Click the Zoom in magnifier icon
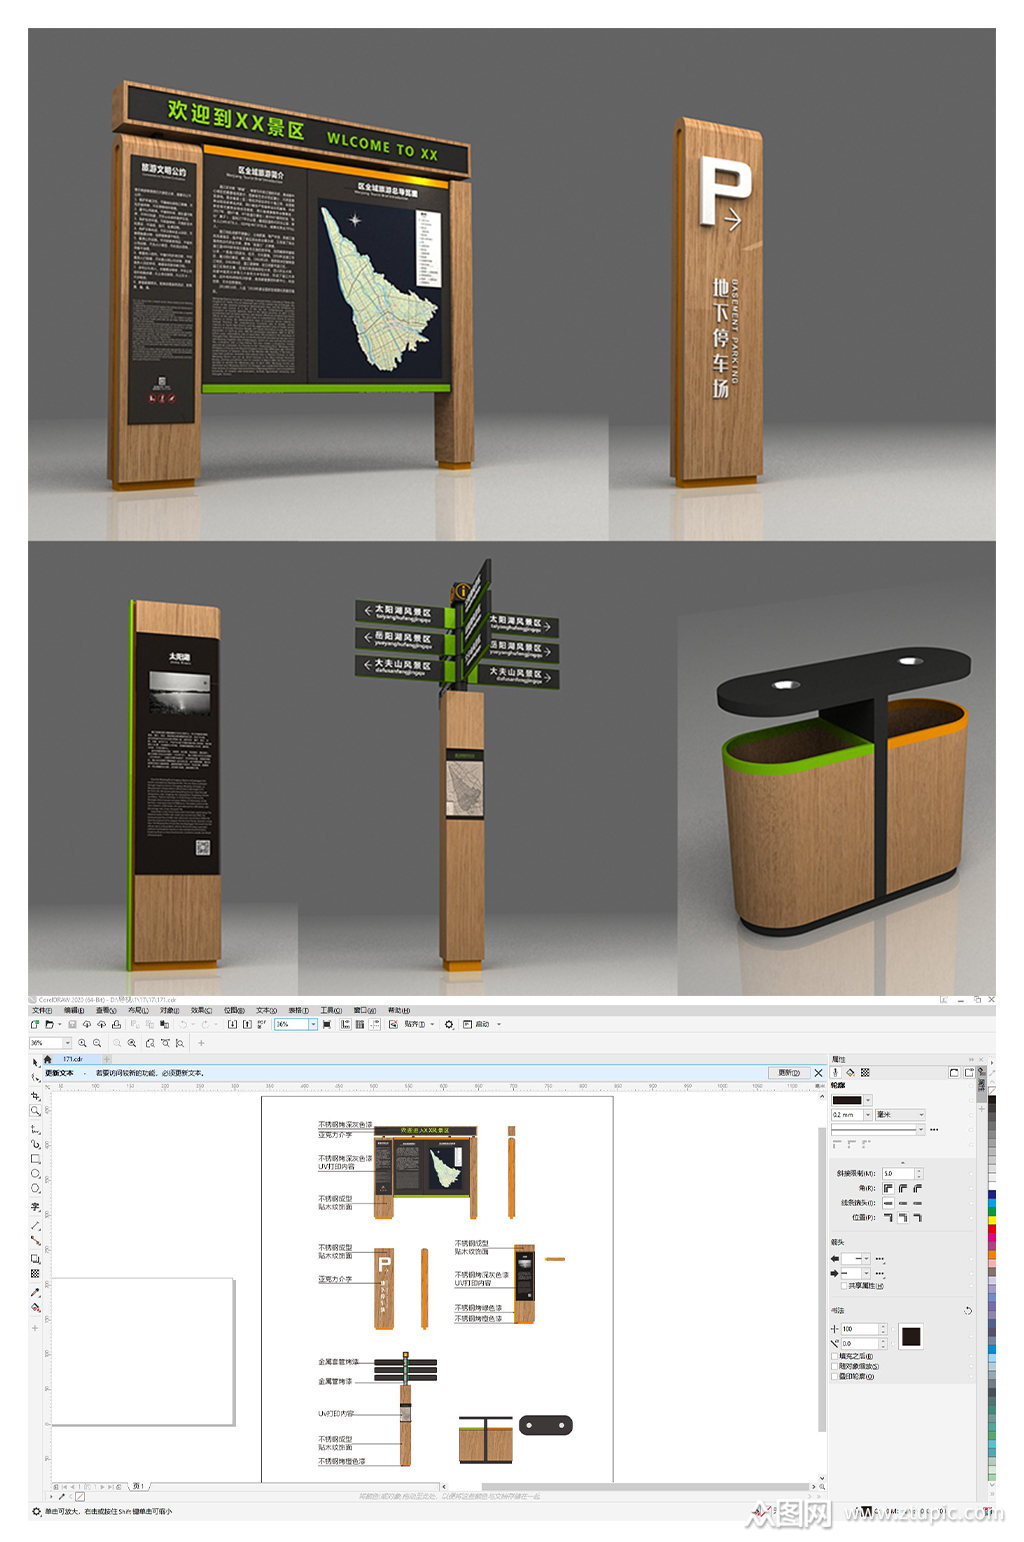This screenshot has width=1024, height=1542. tap(82, 1043)
